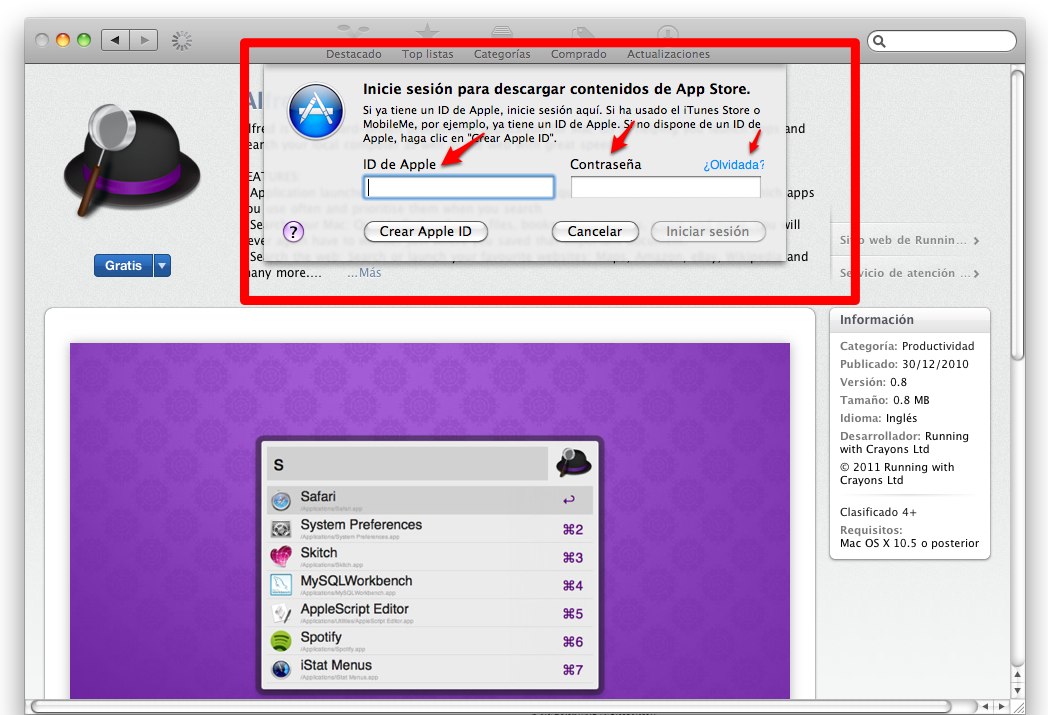Image resolution: width=1048 pixels, height=715 pixels.
Task: Click the Contraseña password field
Action: pos(666,187)
